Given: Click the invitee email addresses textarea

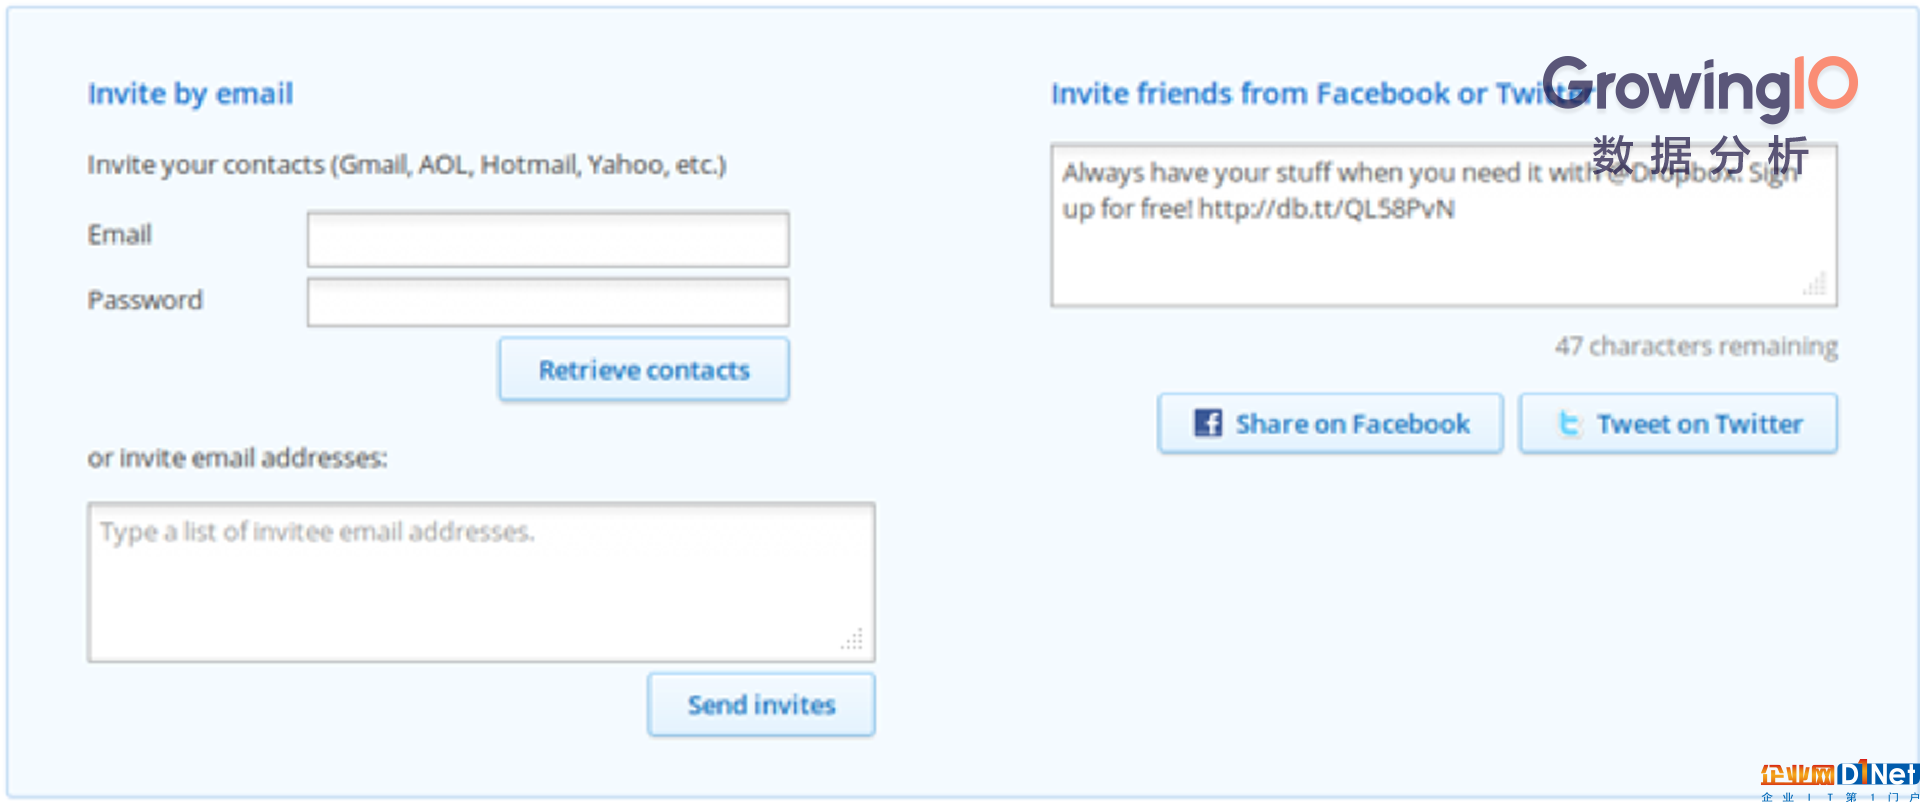Looking at the screenshot, I should (x=481, y=582).
